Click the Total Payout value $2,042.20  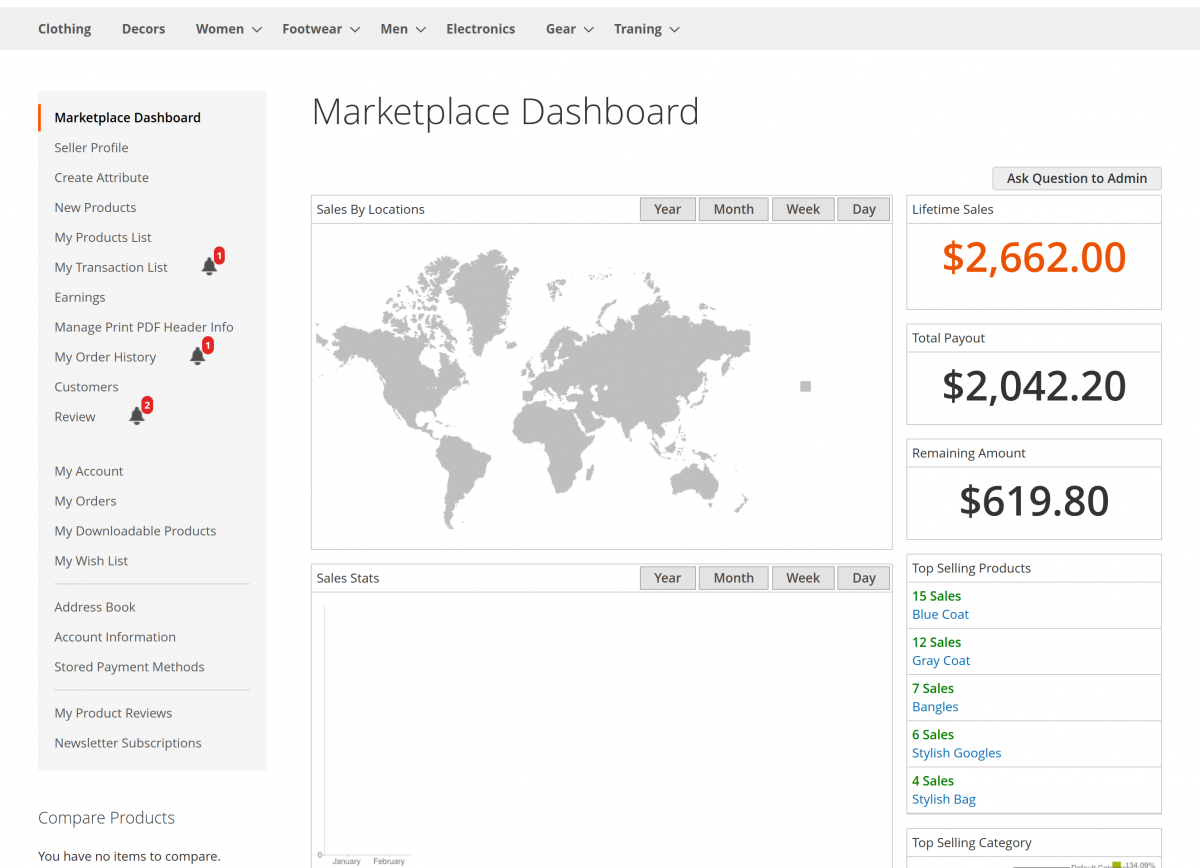point(1034,386)
